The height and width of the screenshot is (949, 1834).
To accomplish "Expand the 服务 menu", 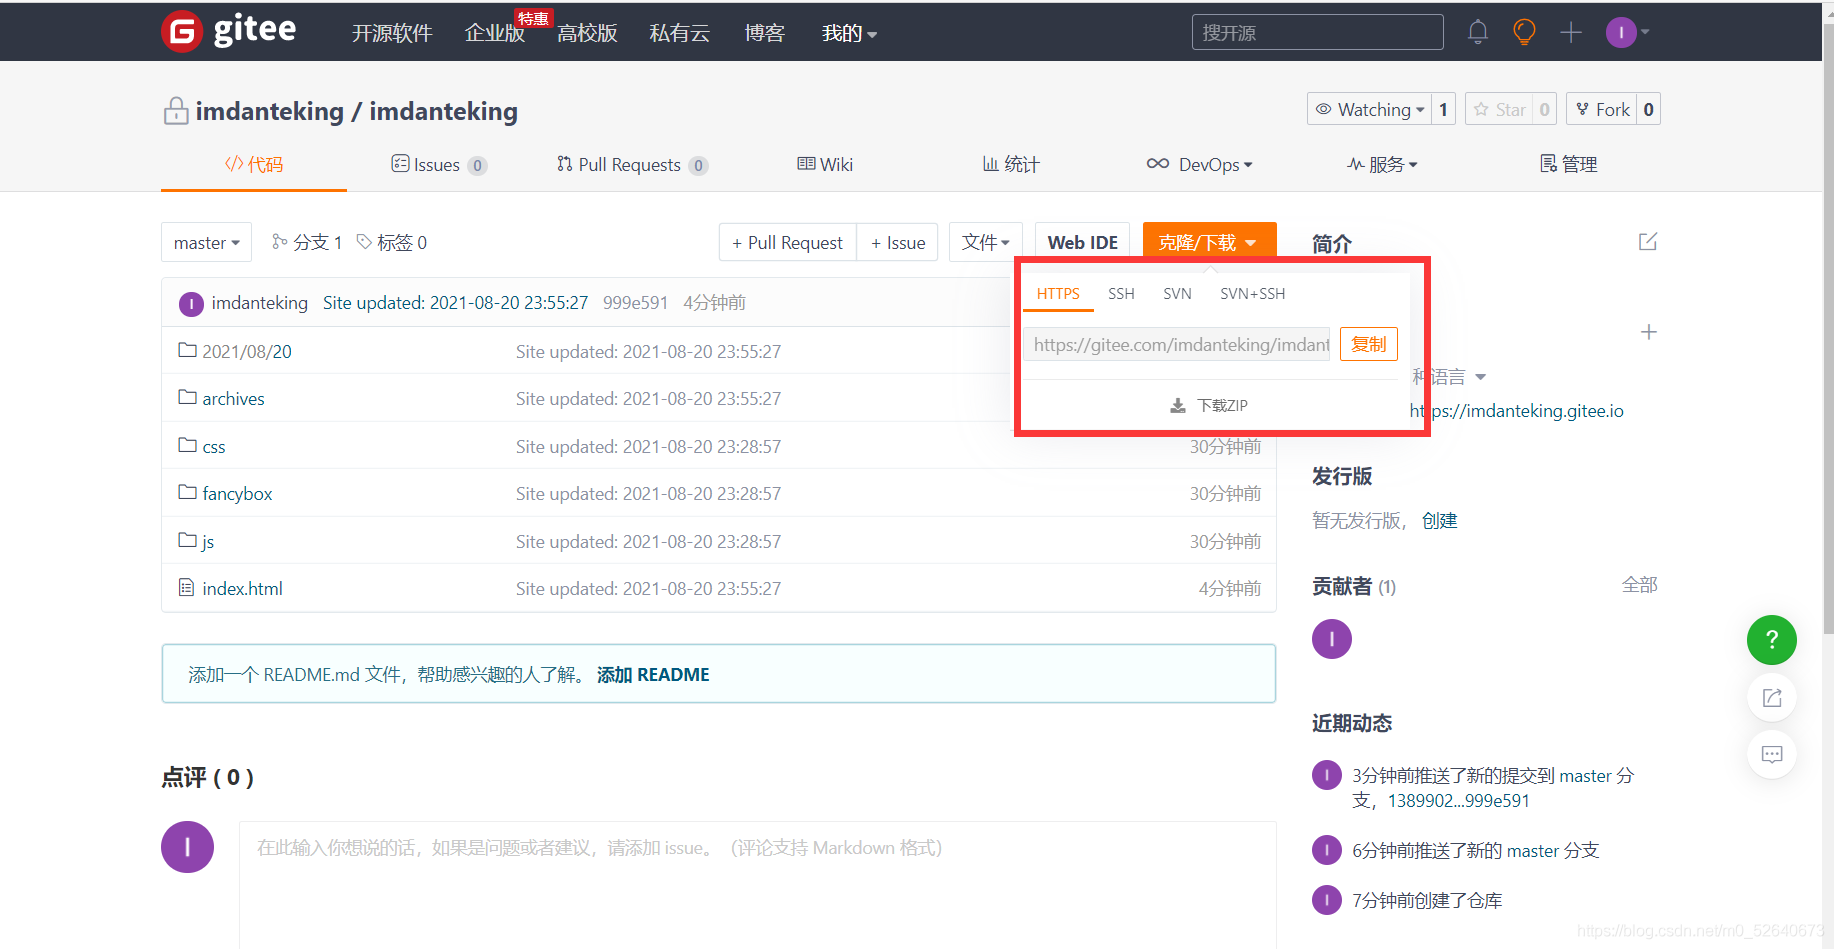I will pos(1382,164).
